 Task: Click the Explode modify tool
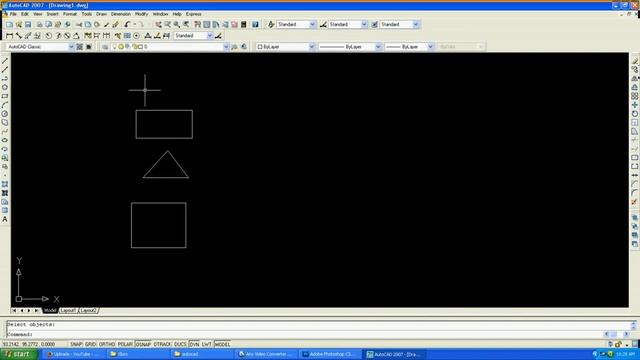tap(635, 202)
